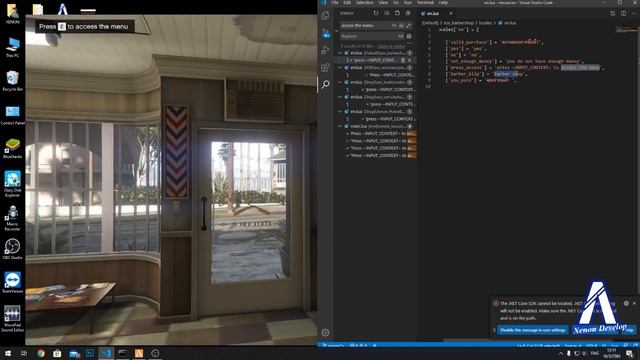640x360 pixels.
Task: Click 'Disable this message in user settings' button
Action: tap(533, 330)
